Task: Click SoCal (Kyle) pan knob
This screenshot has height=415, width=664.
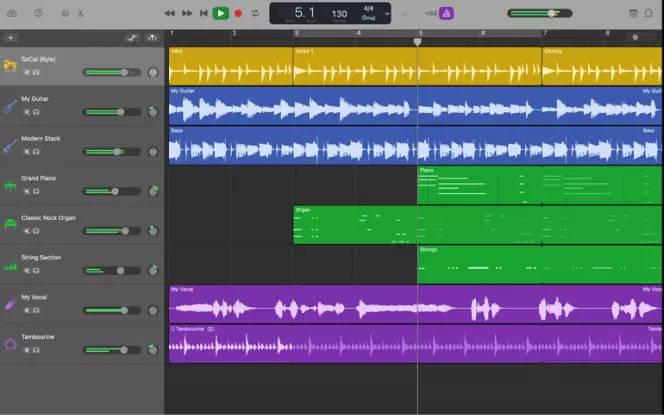Action: pos(153,72)
